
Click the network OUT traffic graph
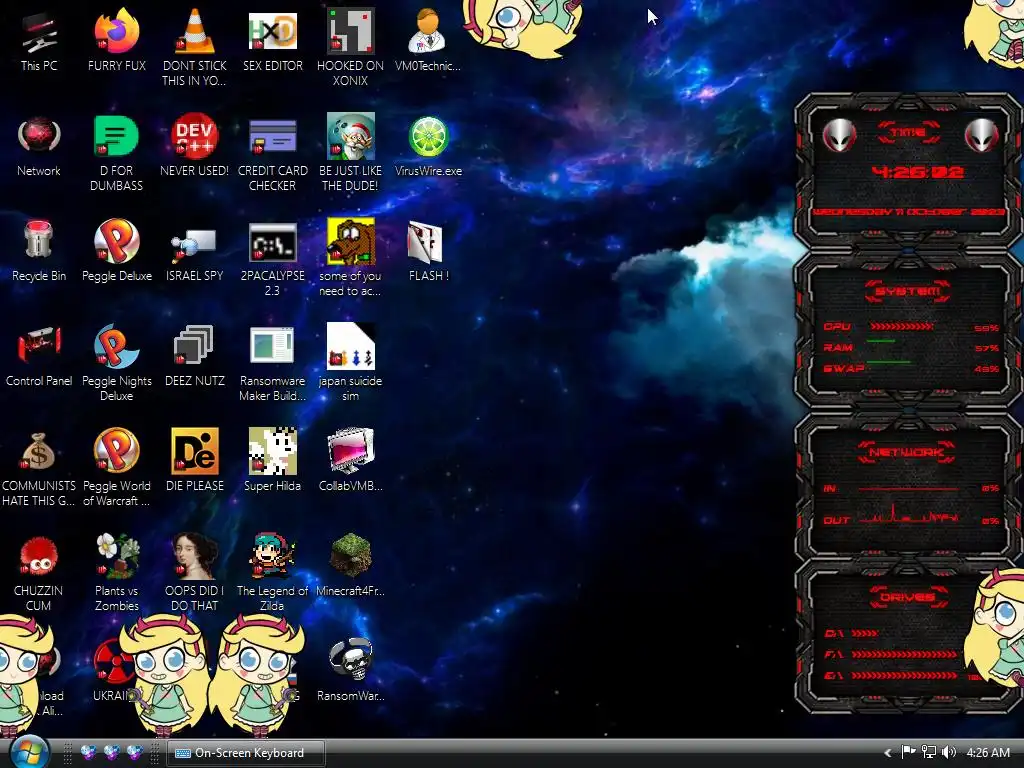[908, 515]
